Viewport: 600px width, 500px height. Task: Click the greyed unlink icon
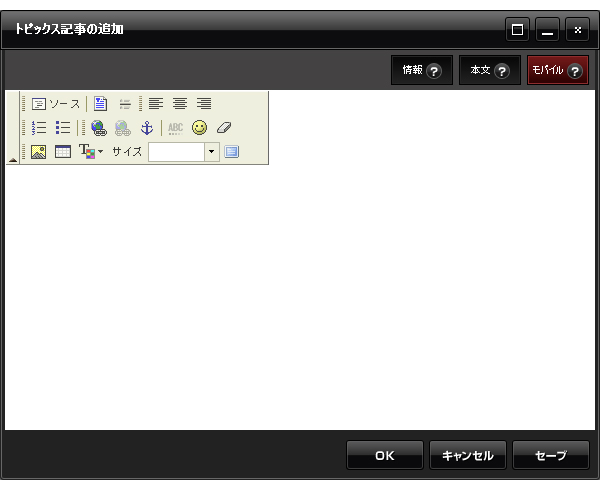(x=123, y=128)
